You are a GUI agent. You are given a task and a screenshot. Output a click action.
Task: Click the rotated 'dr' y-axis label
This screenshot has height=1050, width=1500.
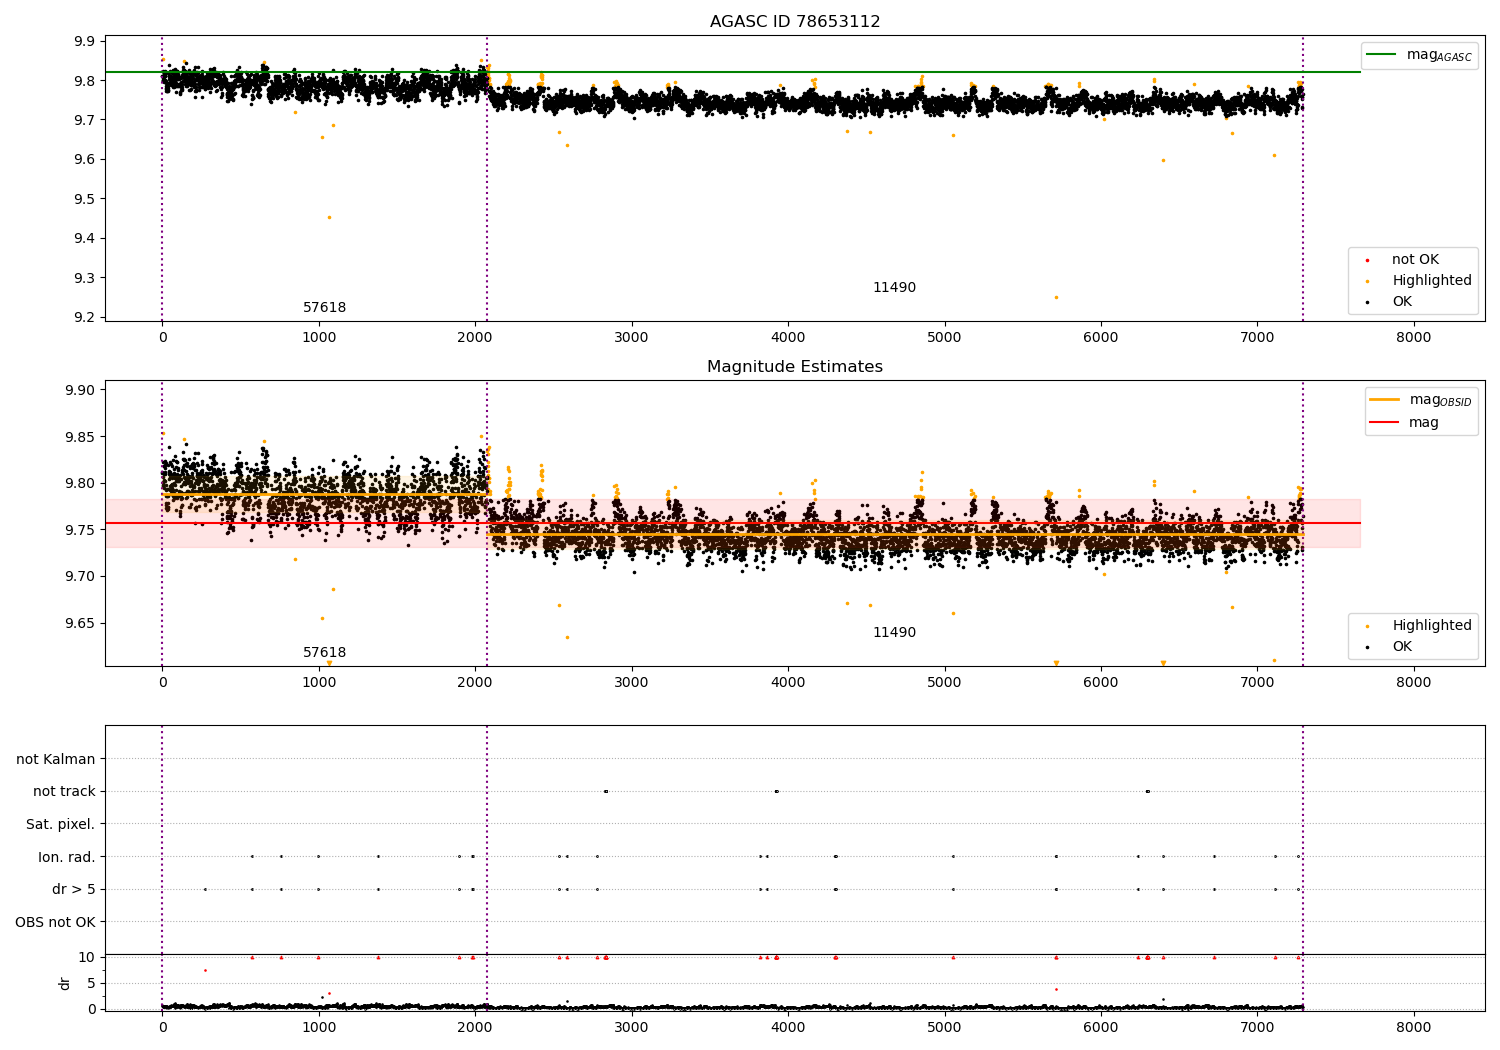click(65, 983)
